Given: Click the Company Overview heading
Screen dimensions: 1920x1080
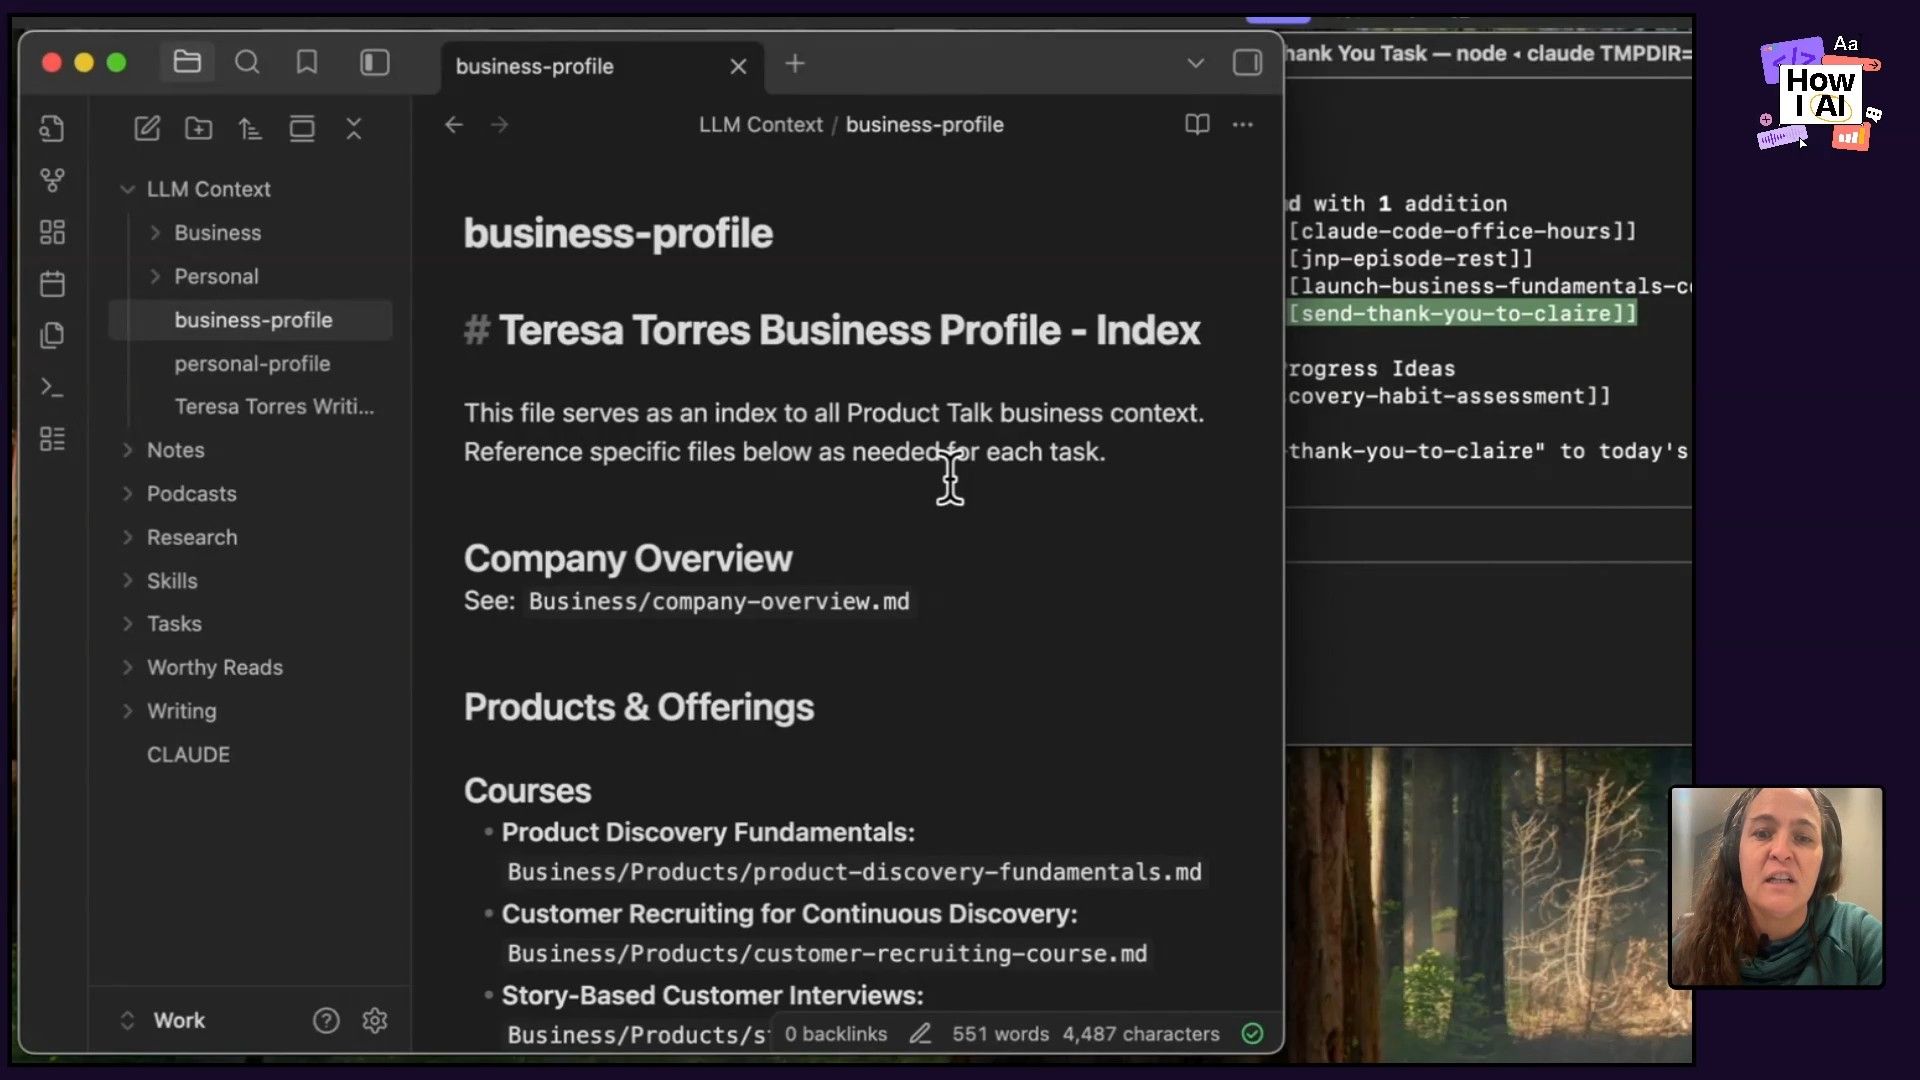Looking at the screenshot, I should pos(628,558).
